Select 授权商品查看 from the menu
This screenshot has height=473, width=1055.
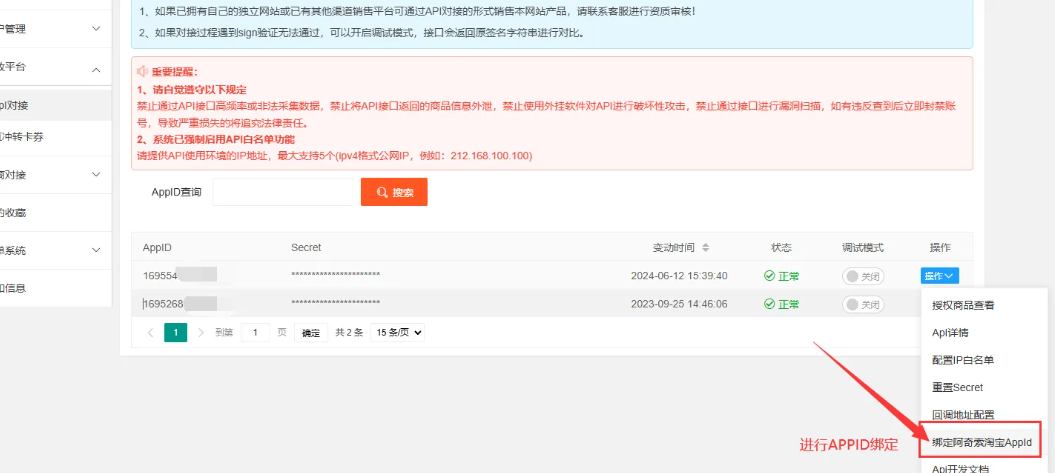963,305
